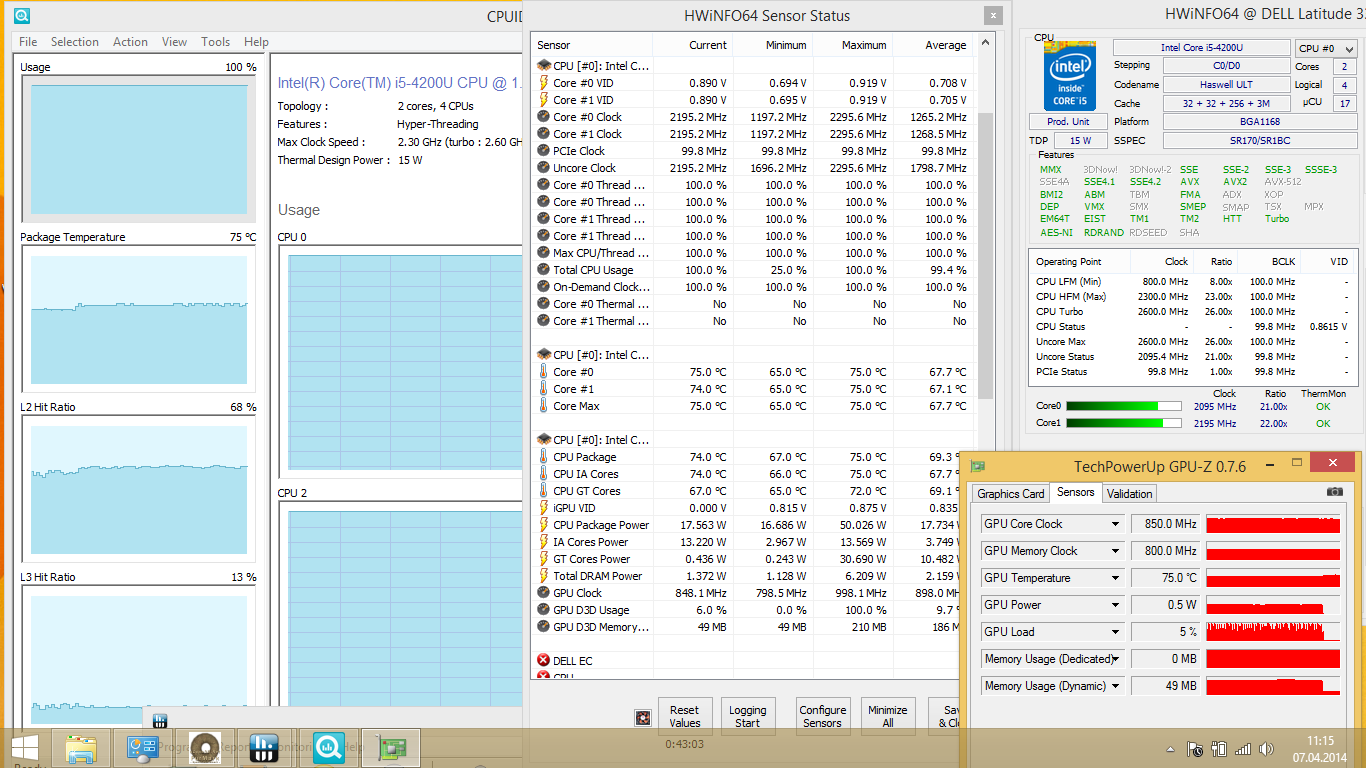Open the GPU Memory Clock sensor dropdown
The height and width of the screenshot is (768, 1366).
point(1116,551)
